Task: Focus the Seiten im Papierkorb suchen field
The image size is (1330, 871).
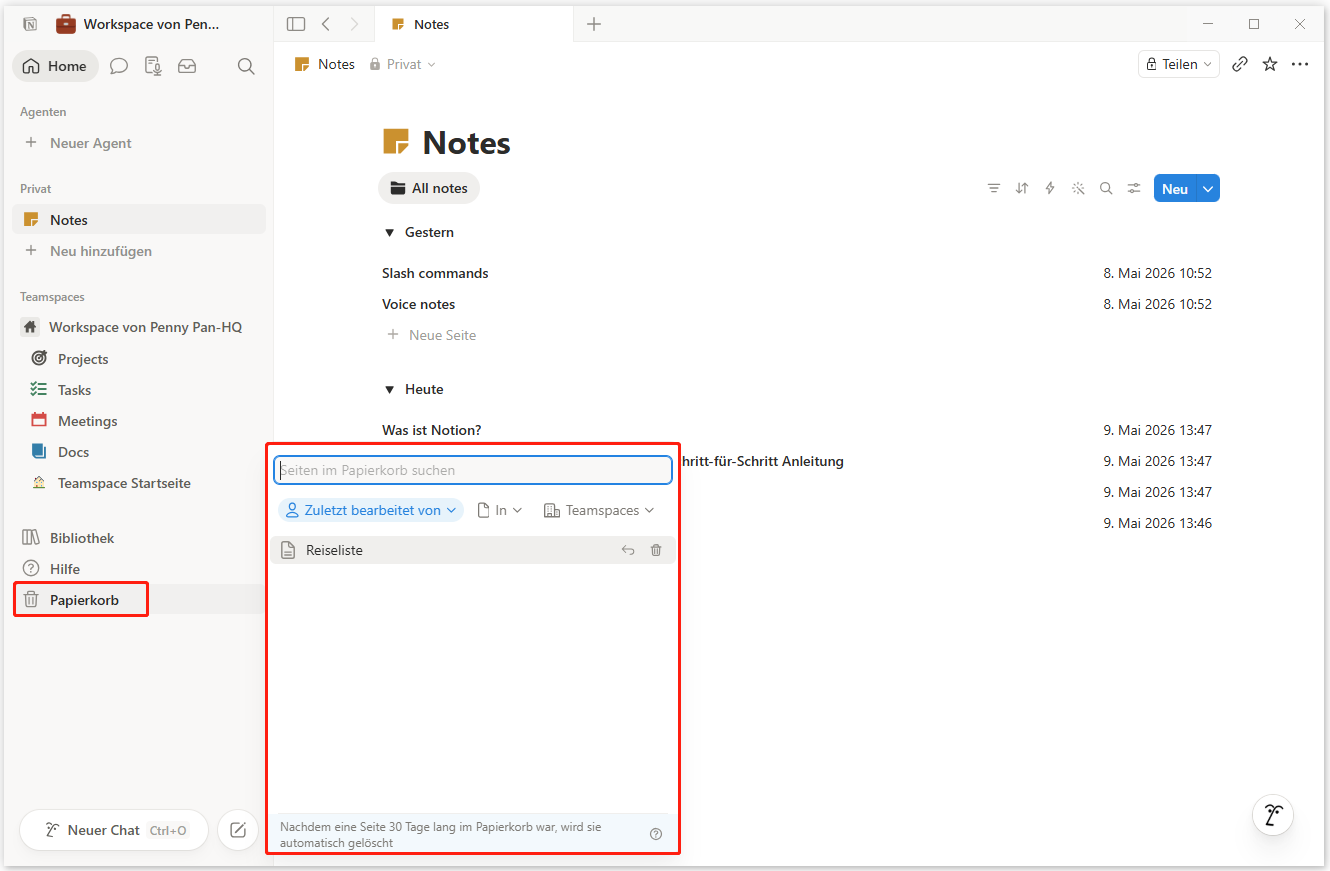Action: click(x=473, y=470)
